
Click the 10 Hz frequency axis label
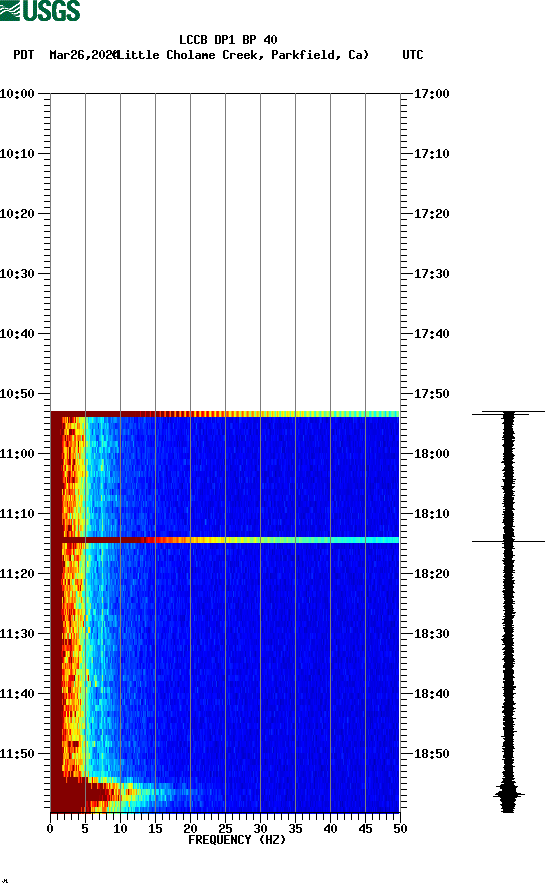(x=120, y=829)
